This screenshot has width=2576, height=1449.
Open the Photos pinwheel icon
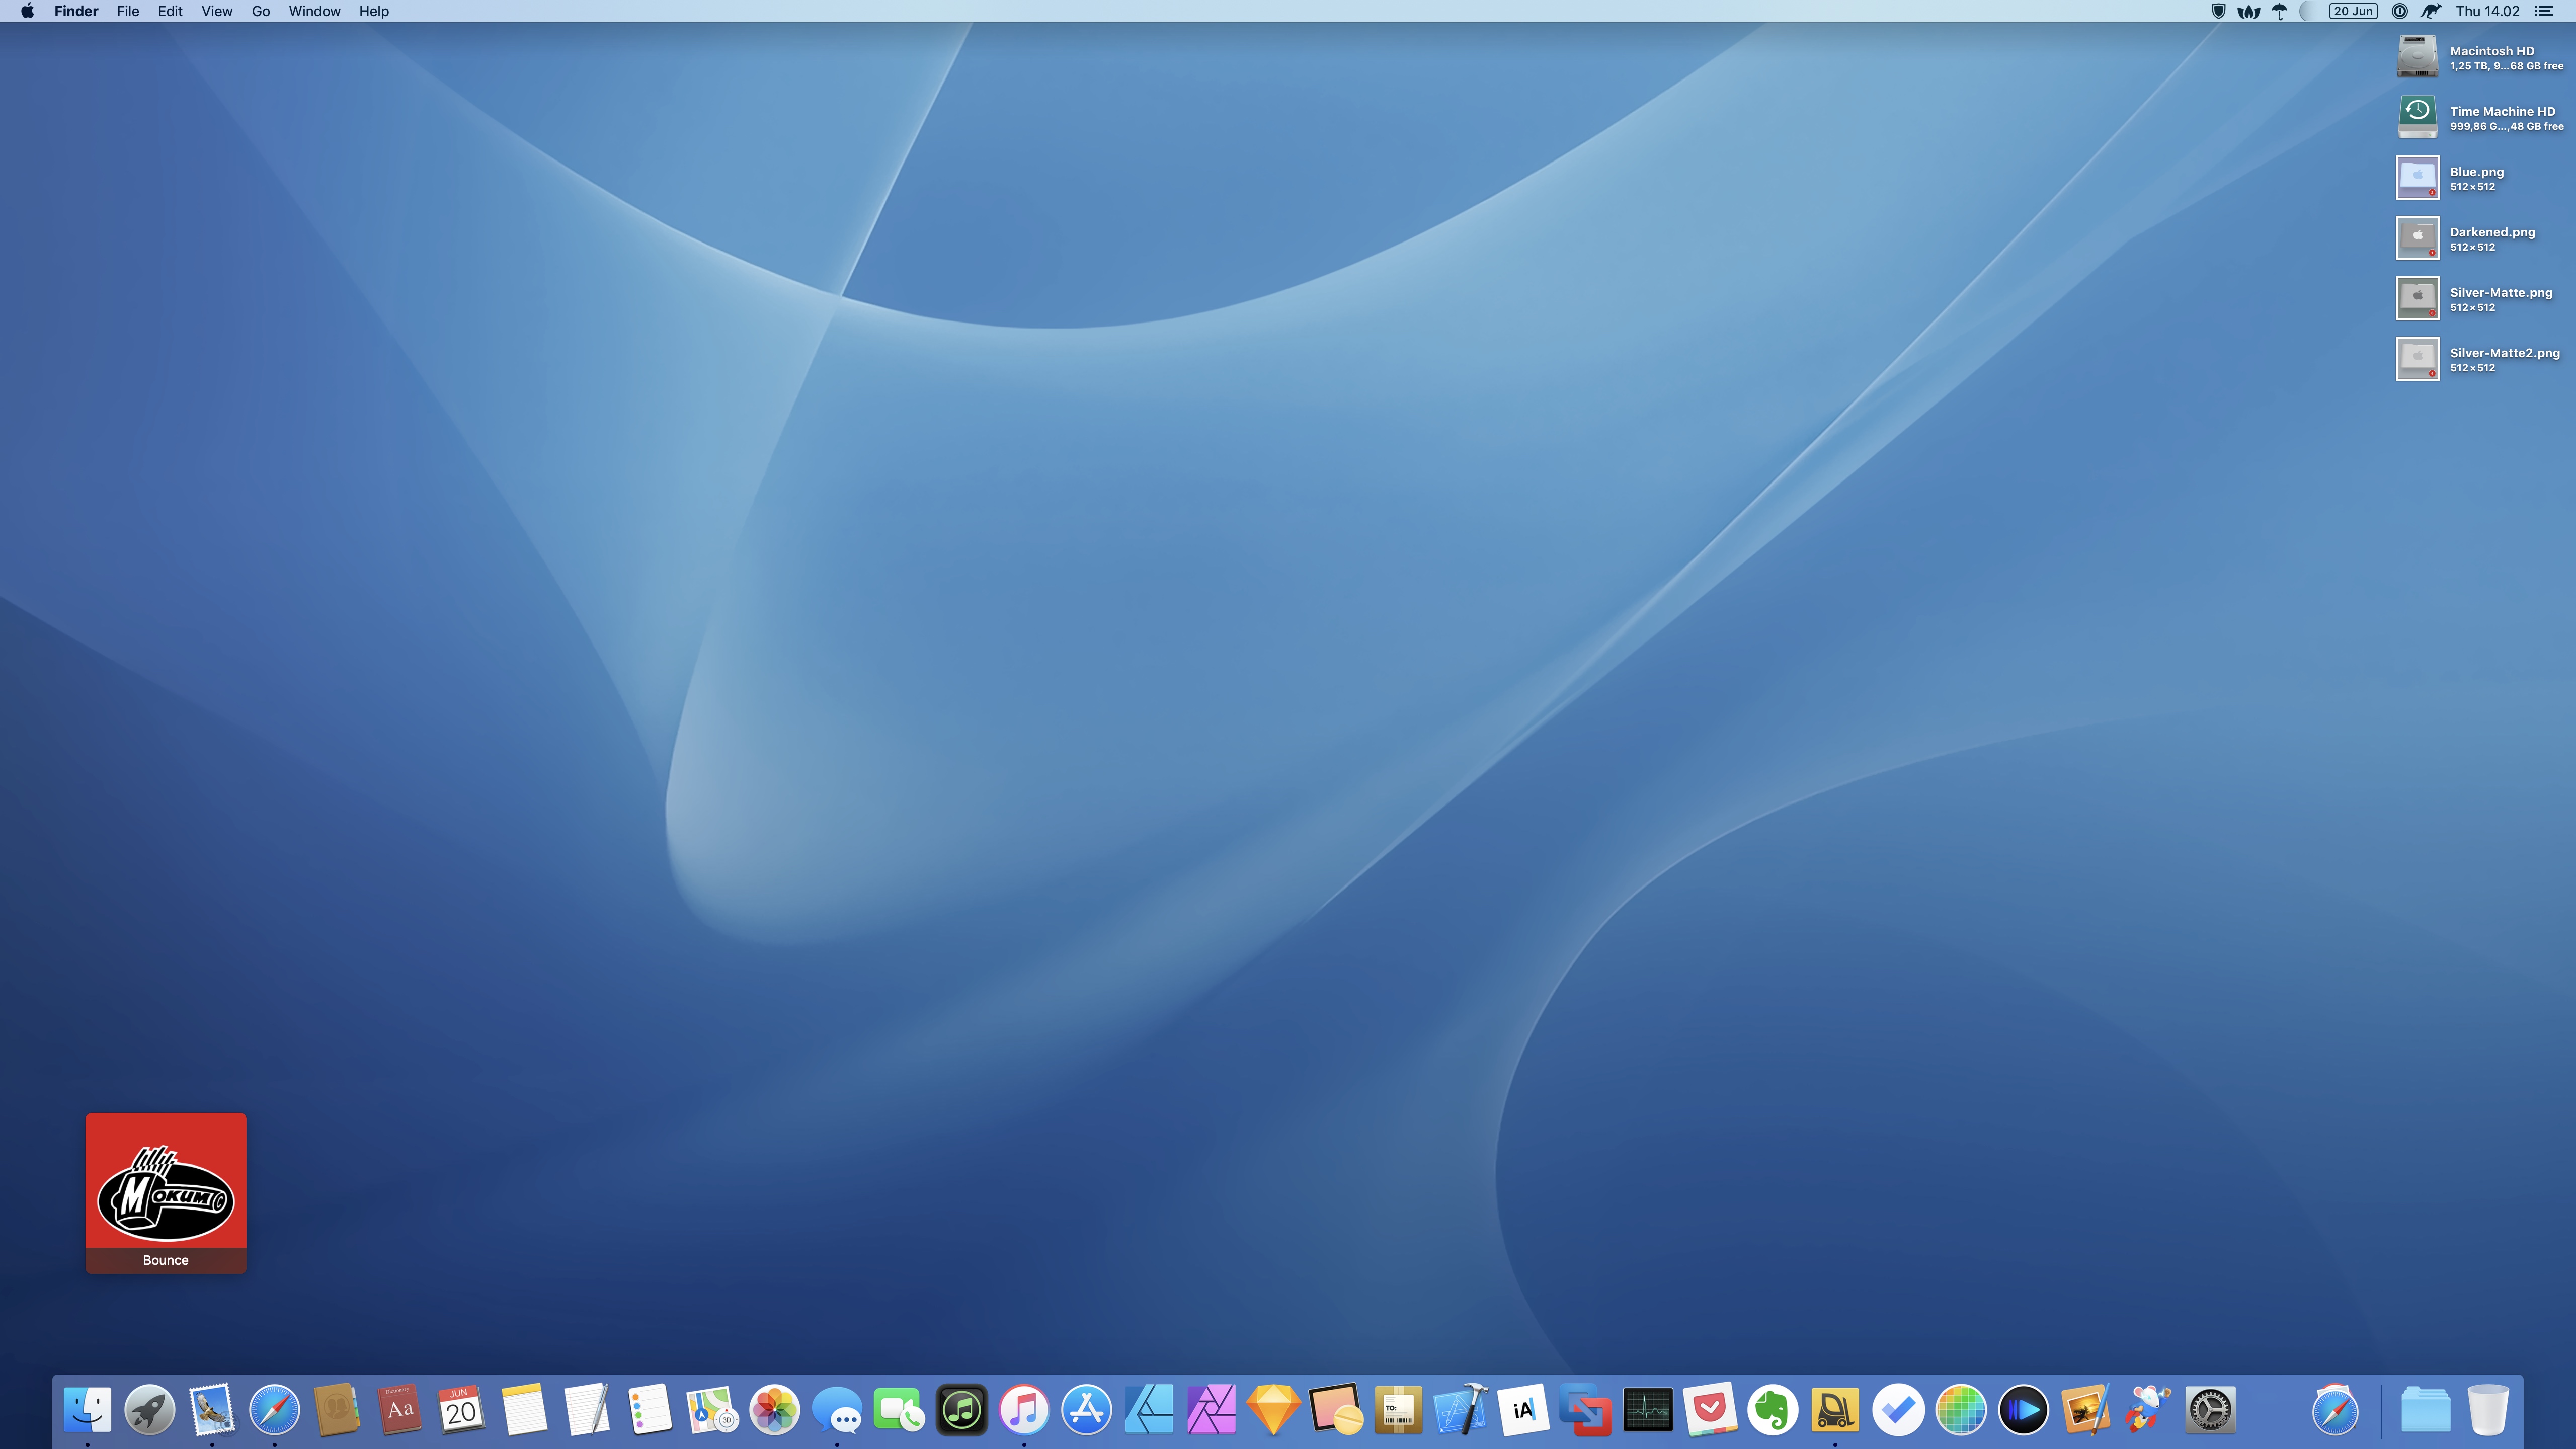click(x=774, y=1410)
